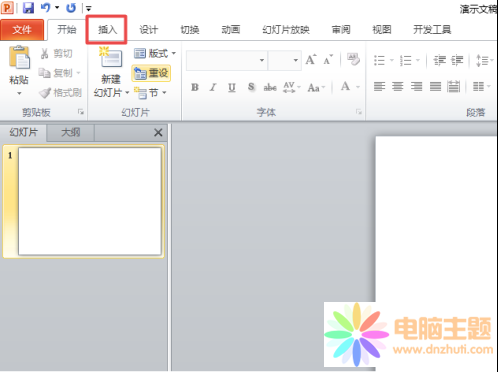498x372 pixels.
Task: Open the Undo history dropdown arrow
Action: coord(57,8)
